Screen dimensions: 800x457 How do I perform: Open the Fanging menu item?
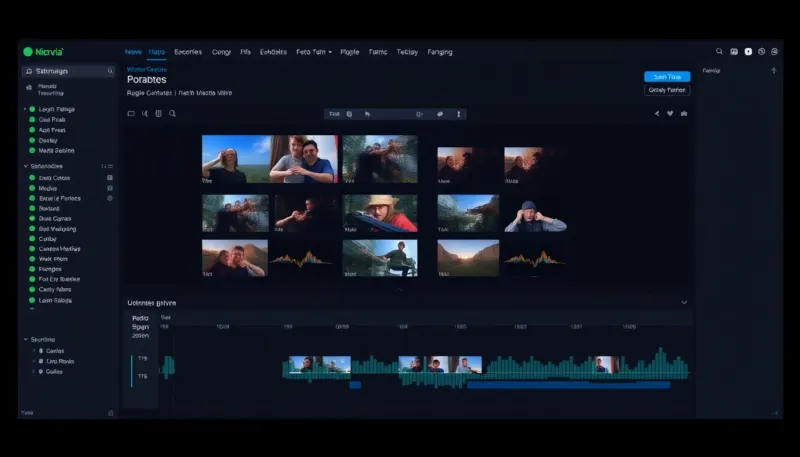[x=440, y=52]
